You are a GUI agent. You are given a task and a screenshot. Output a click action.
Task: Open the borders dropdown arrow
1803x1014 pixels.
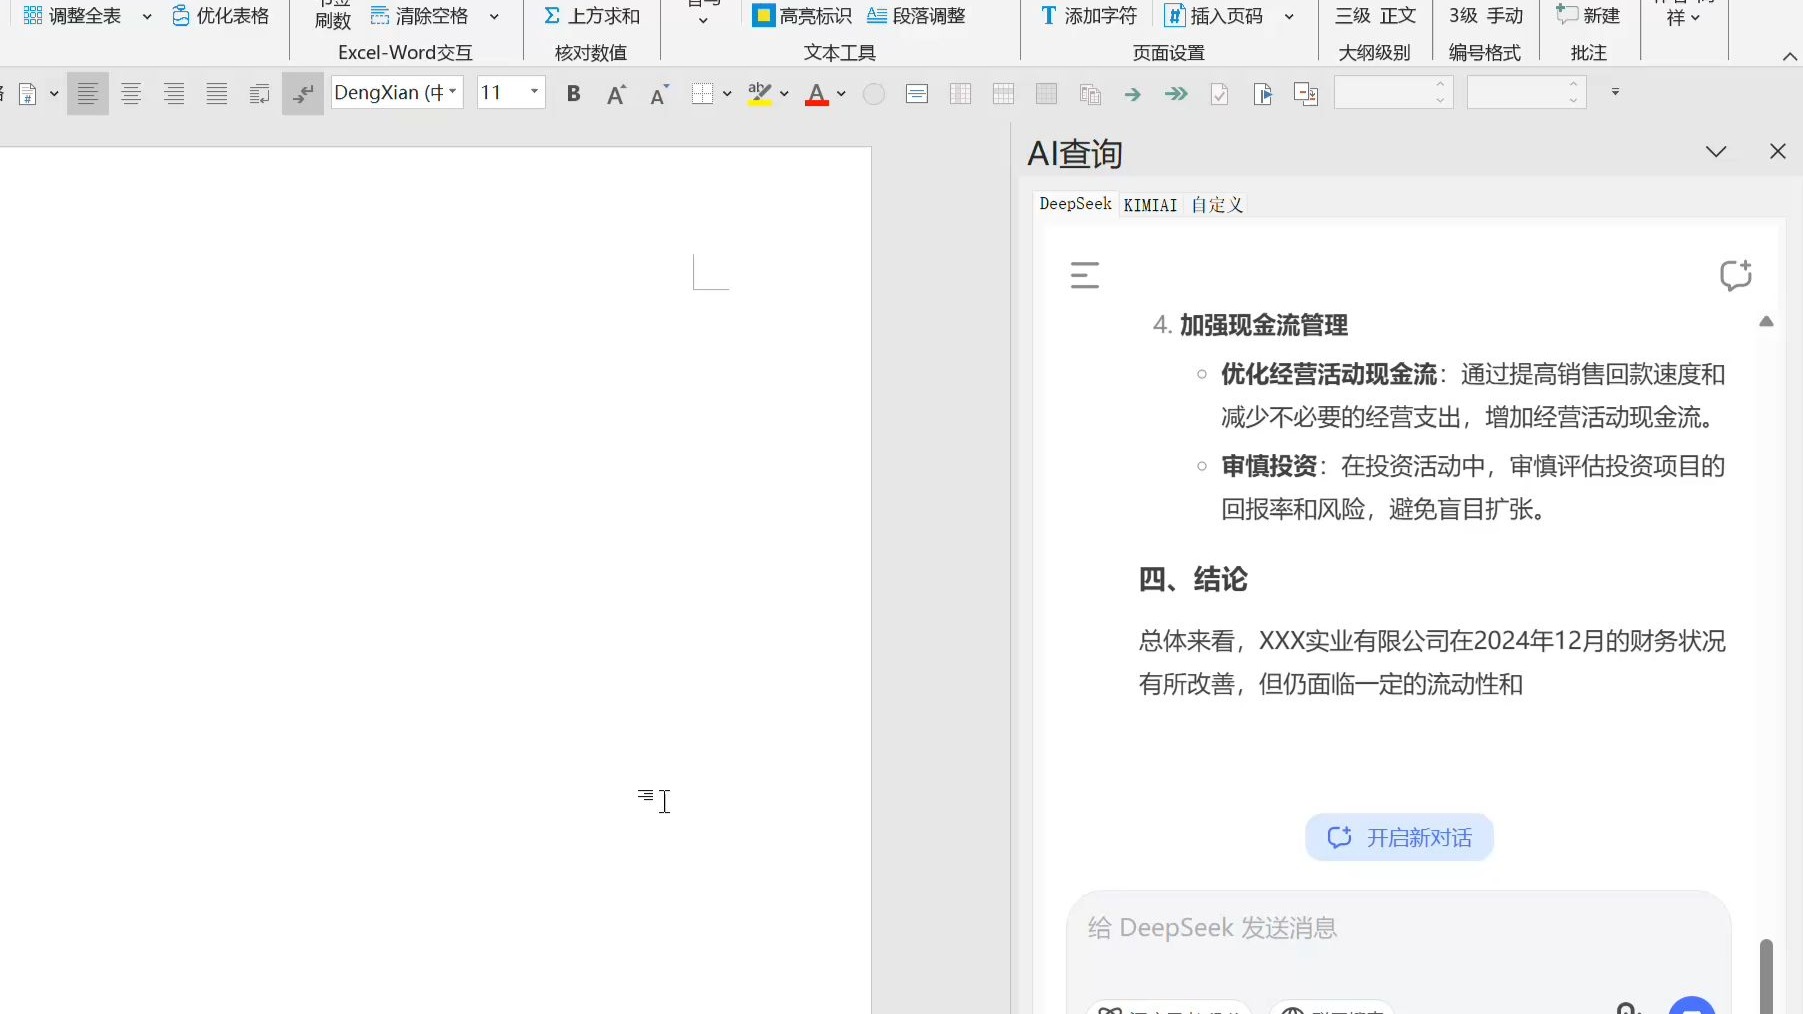coord(727,94)
